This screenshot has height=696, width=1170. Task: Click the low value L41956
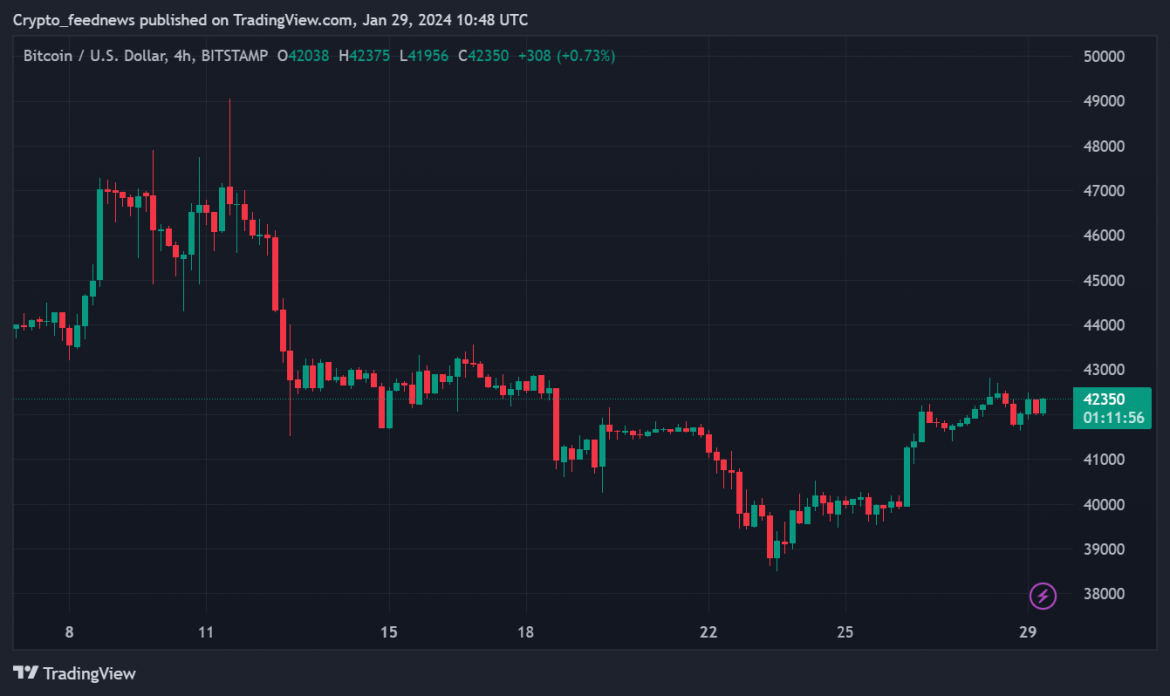(425, 56)
